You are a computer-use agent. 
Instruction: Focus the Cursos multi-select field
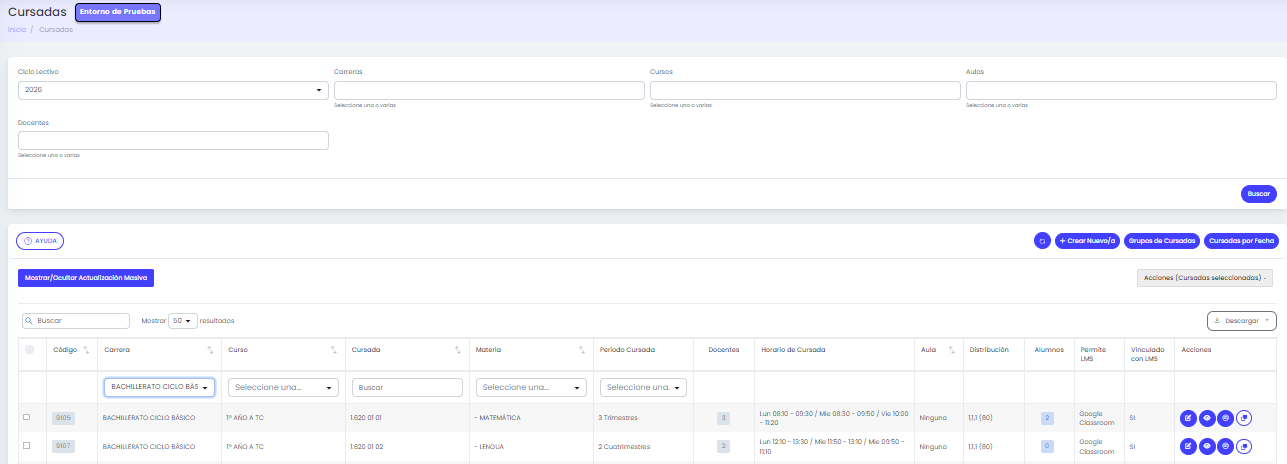[805, 90]
